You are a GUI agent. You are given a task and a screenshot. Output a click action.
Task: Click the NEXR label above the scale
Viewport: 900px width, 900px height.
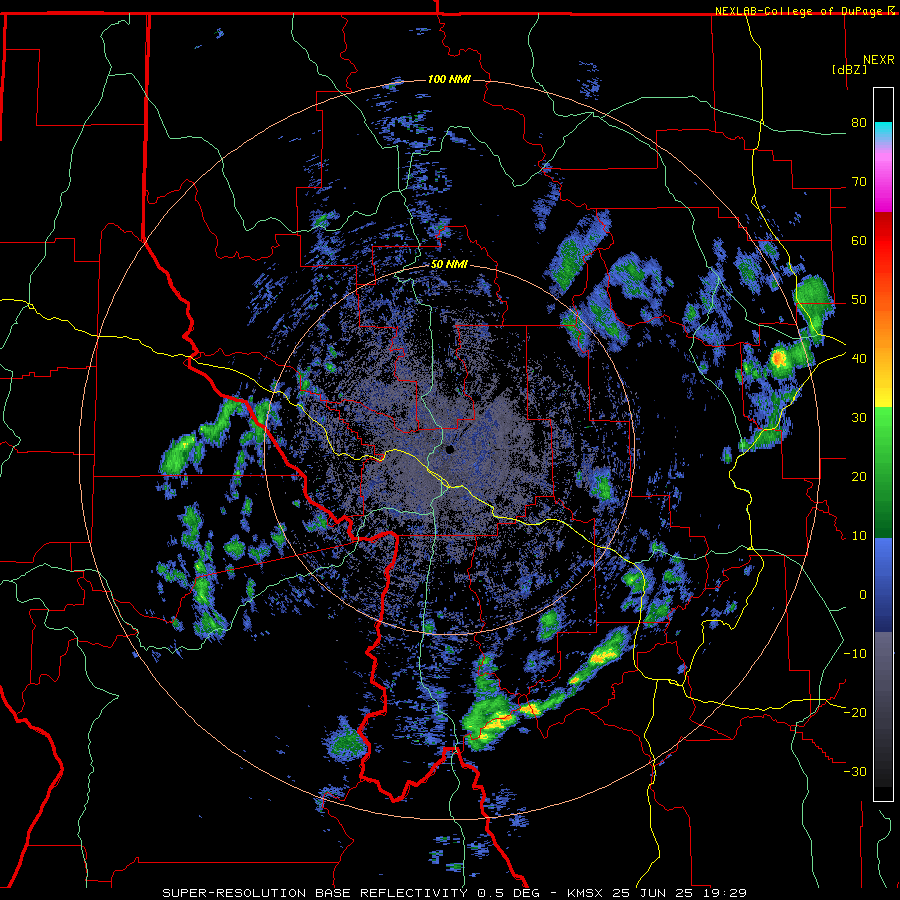pos(878,60)
